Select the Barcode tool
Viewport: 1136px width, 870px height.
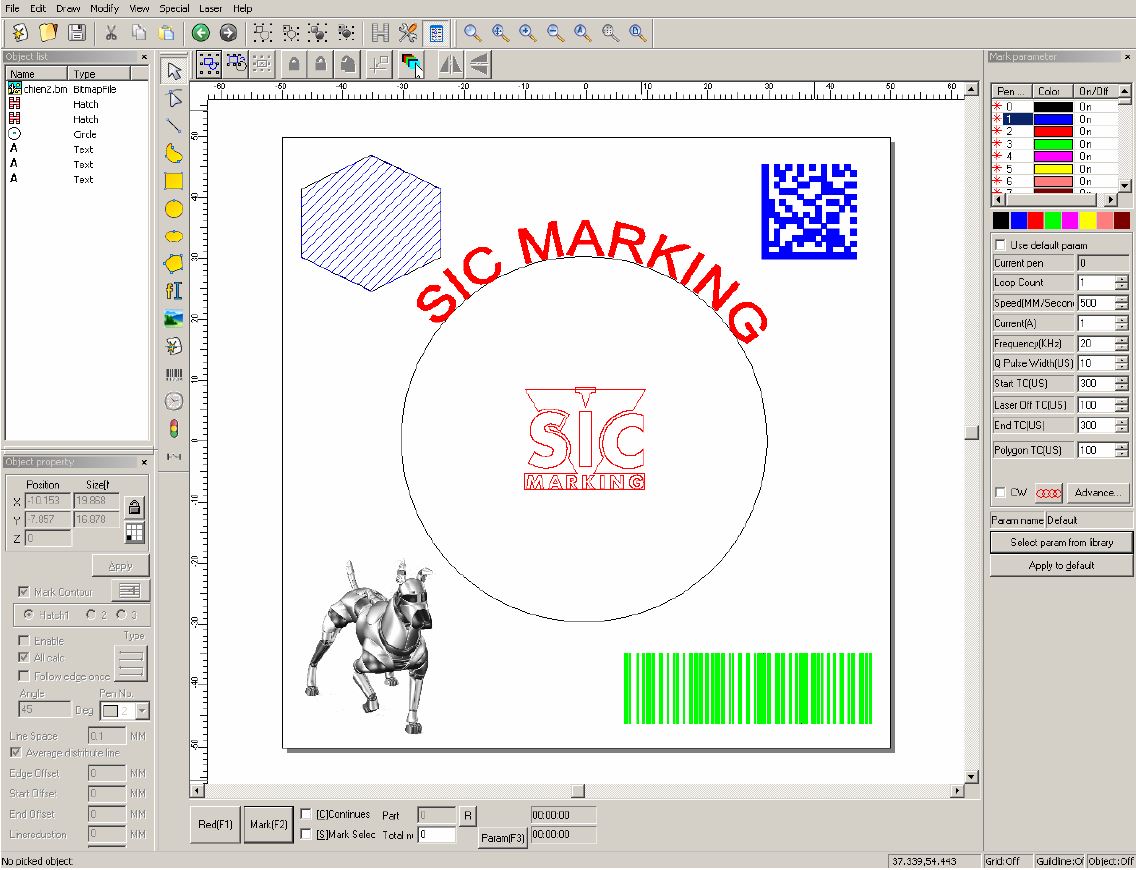coord(174,374)
